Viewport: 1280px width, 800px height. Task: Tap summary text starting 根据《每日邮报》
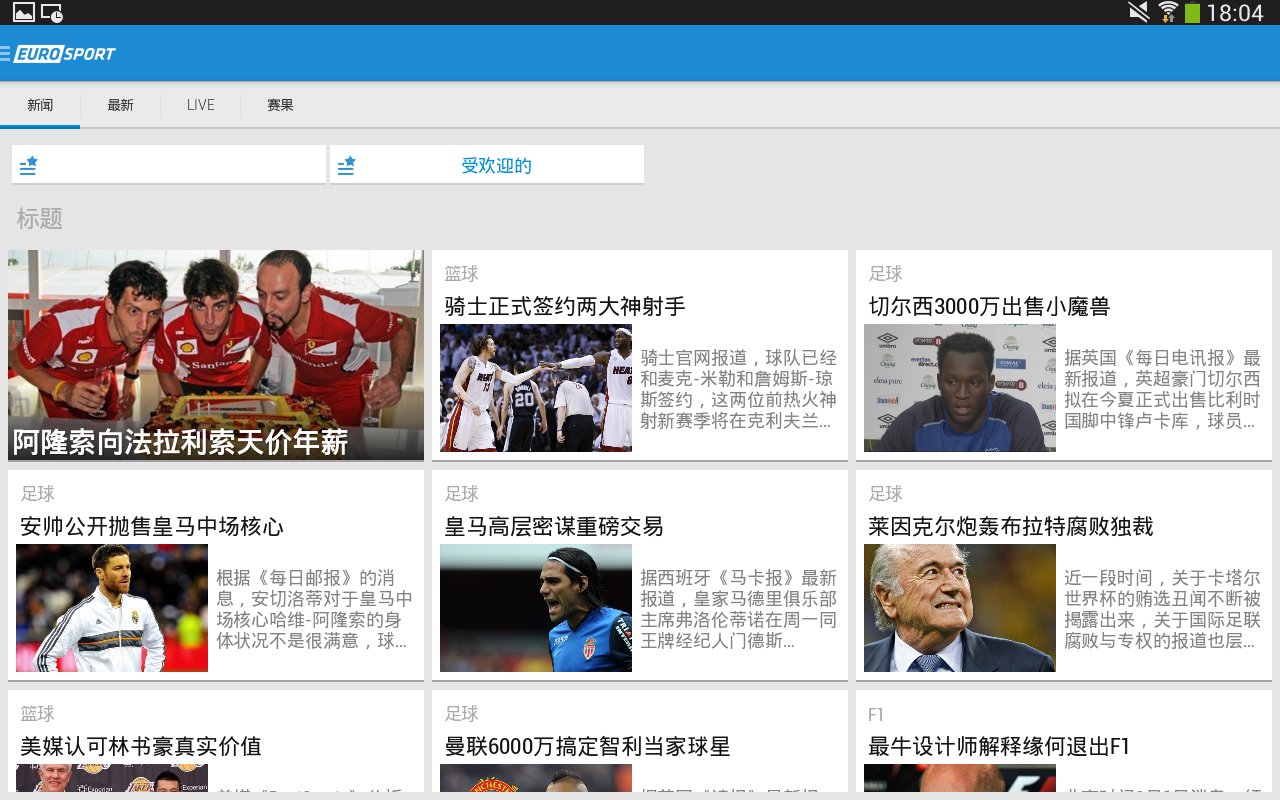(315, 610)
